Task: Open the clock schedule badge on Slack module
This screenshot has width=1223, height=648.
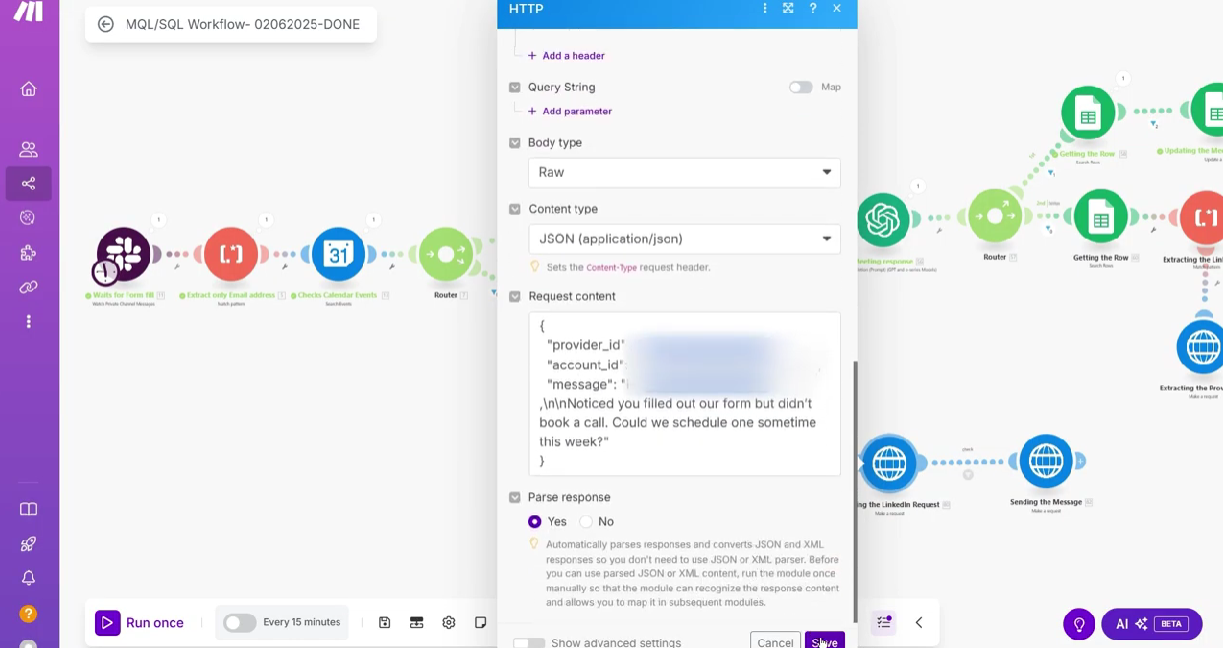Action: tap(105, 272)
